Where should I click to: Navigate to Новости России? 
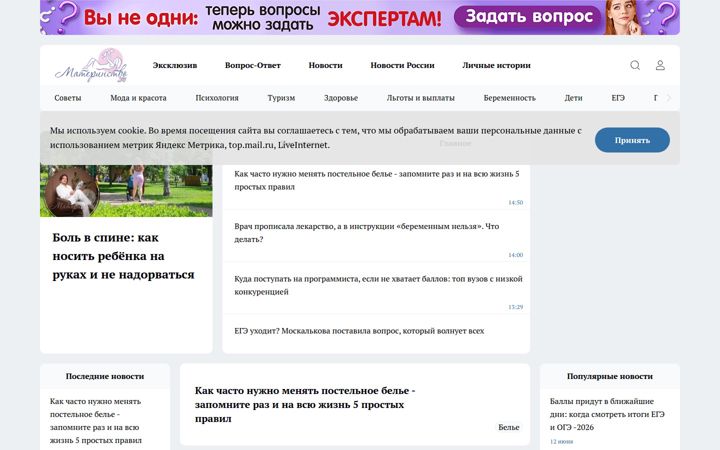[x=402, y=65]
